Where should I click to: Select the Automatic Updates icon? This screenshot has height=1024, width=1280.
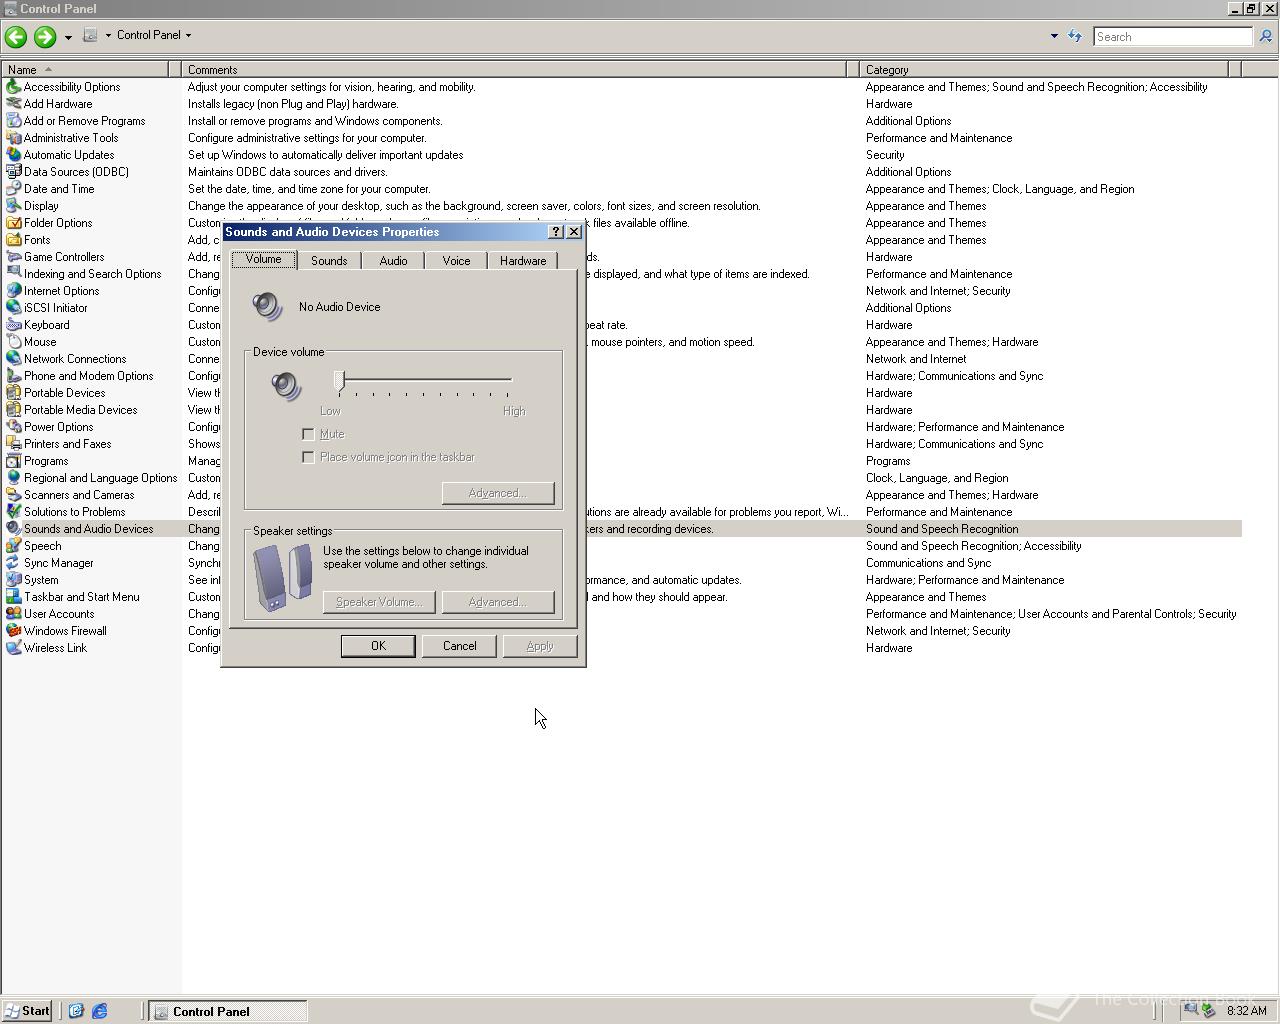click(13, 155)
